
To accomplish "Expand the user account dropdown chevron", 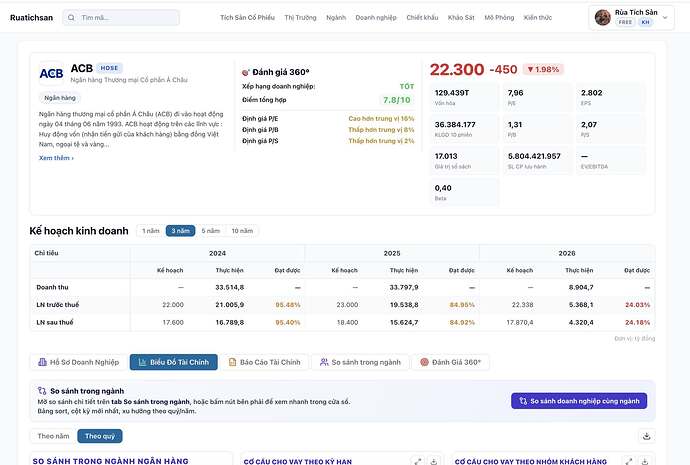I will pyautogui.click(x=665, y=18).
